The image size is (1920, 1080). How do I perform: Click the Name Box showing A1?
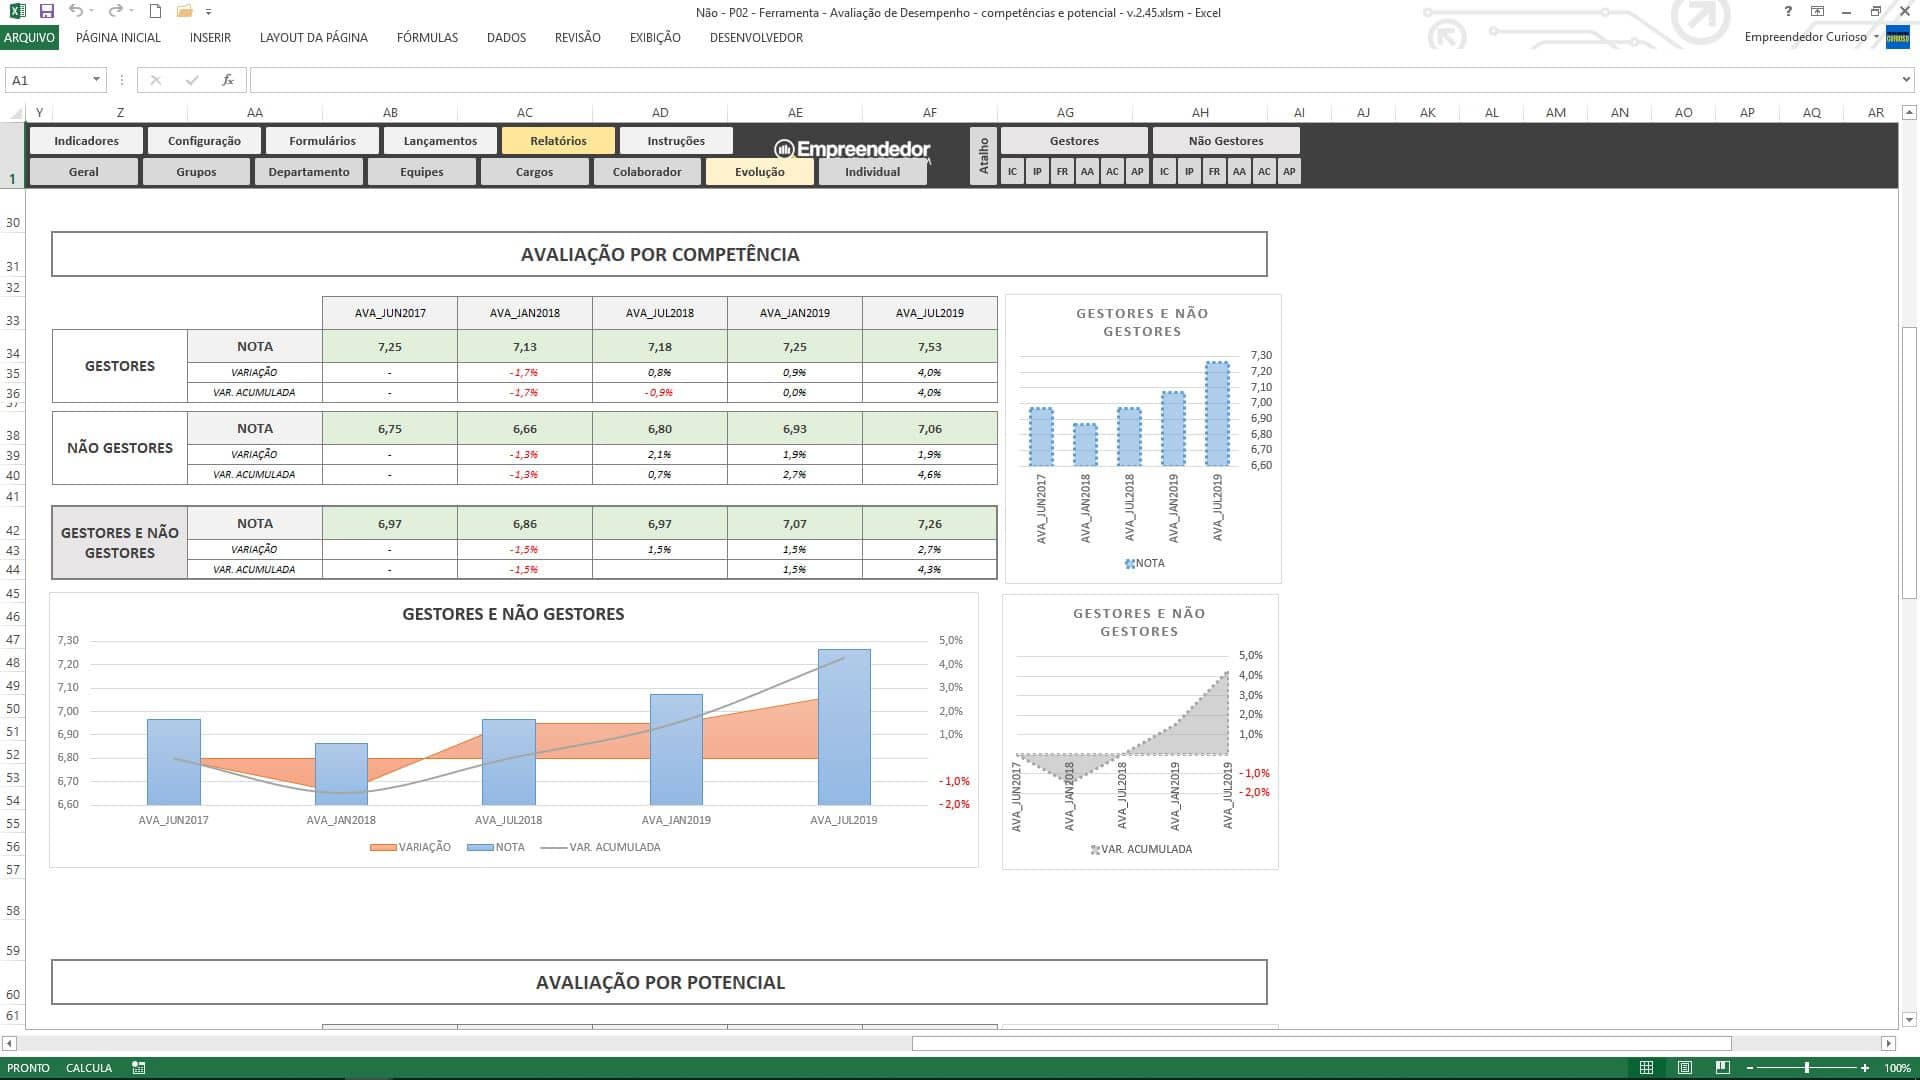[48, 80]
